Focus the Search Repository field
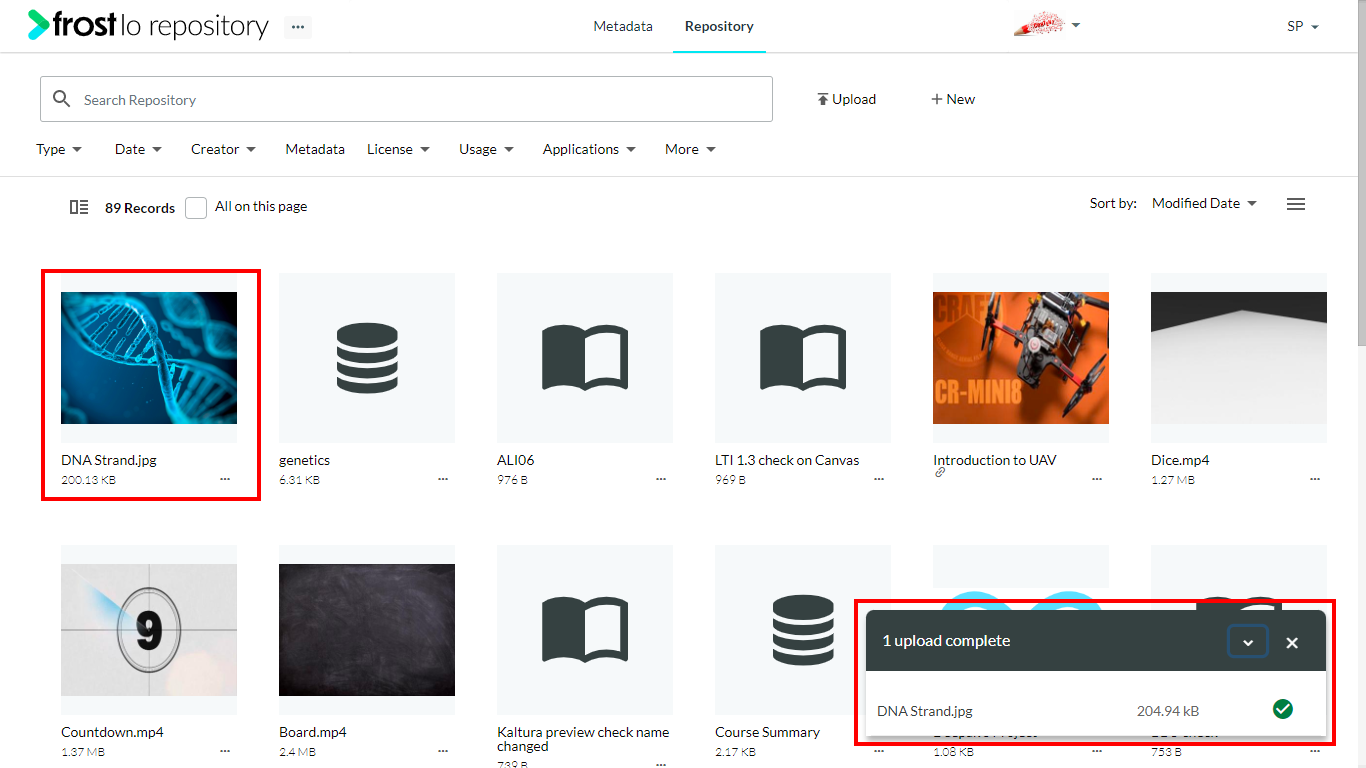 coord(406,99)
